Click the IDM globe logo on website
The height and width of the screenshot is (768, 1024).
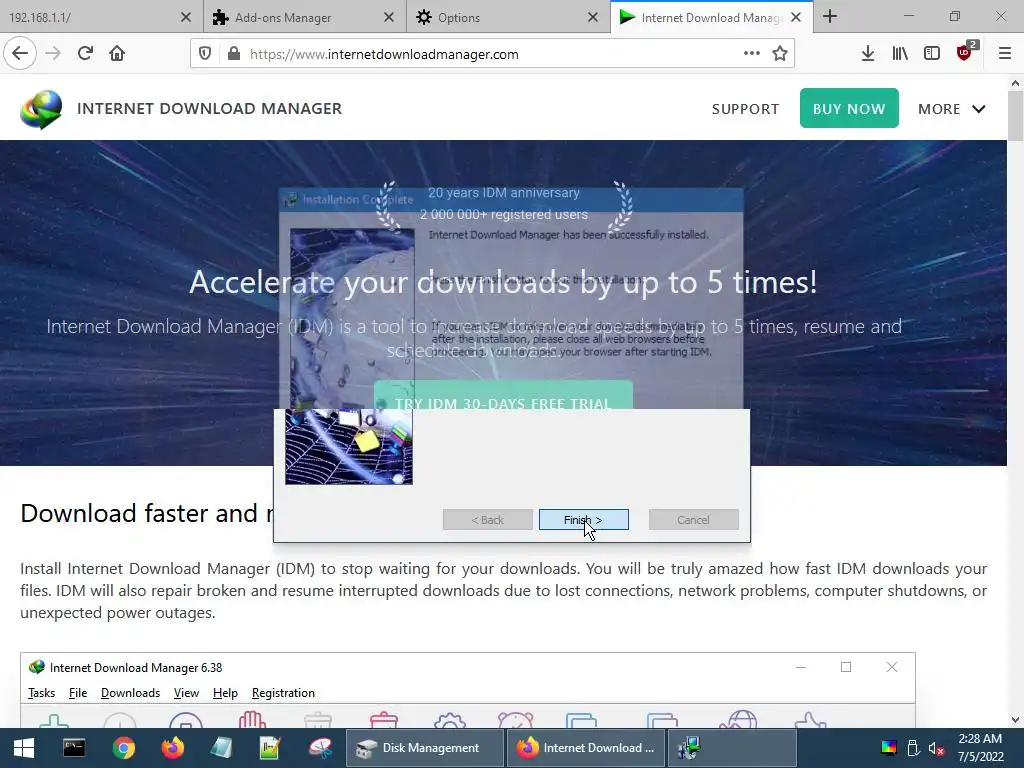pos(41,109)
